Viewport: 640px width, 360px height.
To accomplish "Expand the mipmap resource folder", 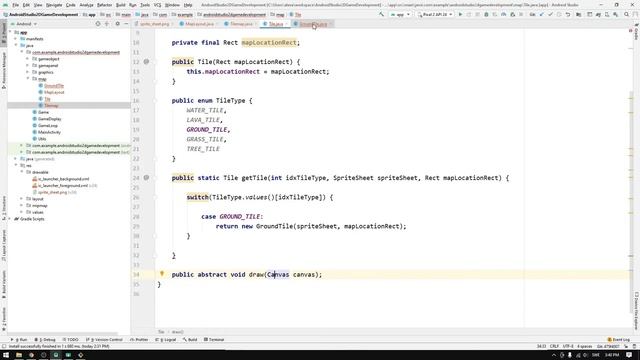I will [x=22, y=205].
